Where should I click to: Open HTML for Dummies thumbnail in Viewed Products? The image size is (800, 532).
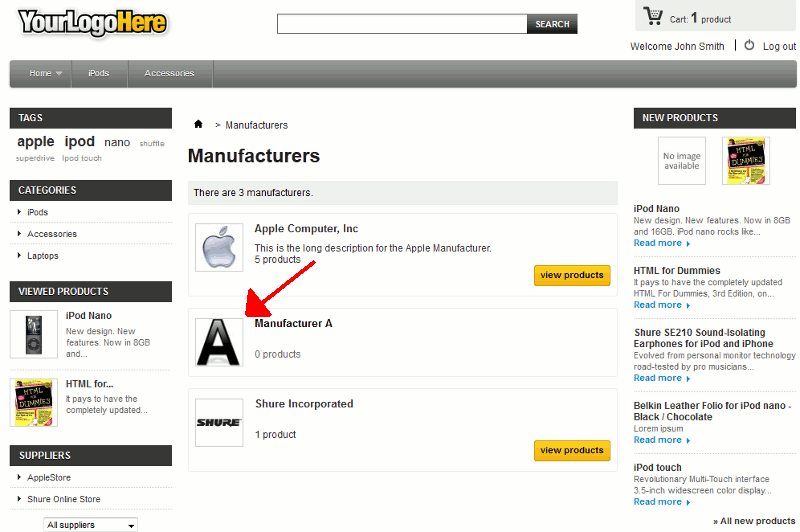tap(34, 402)
